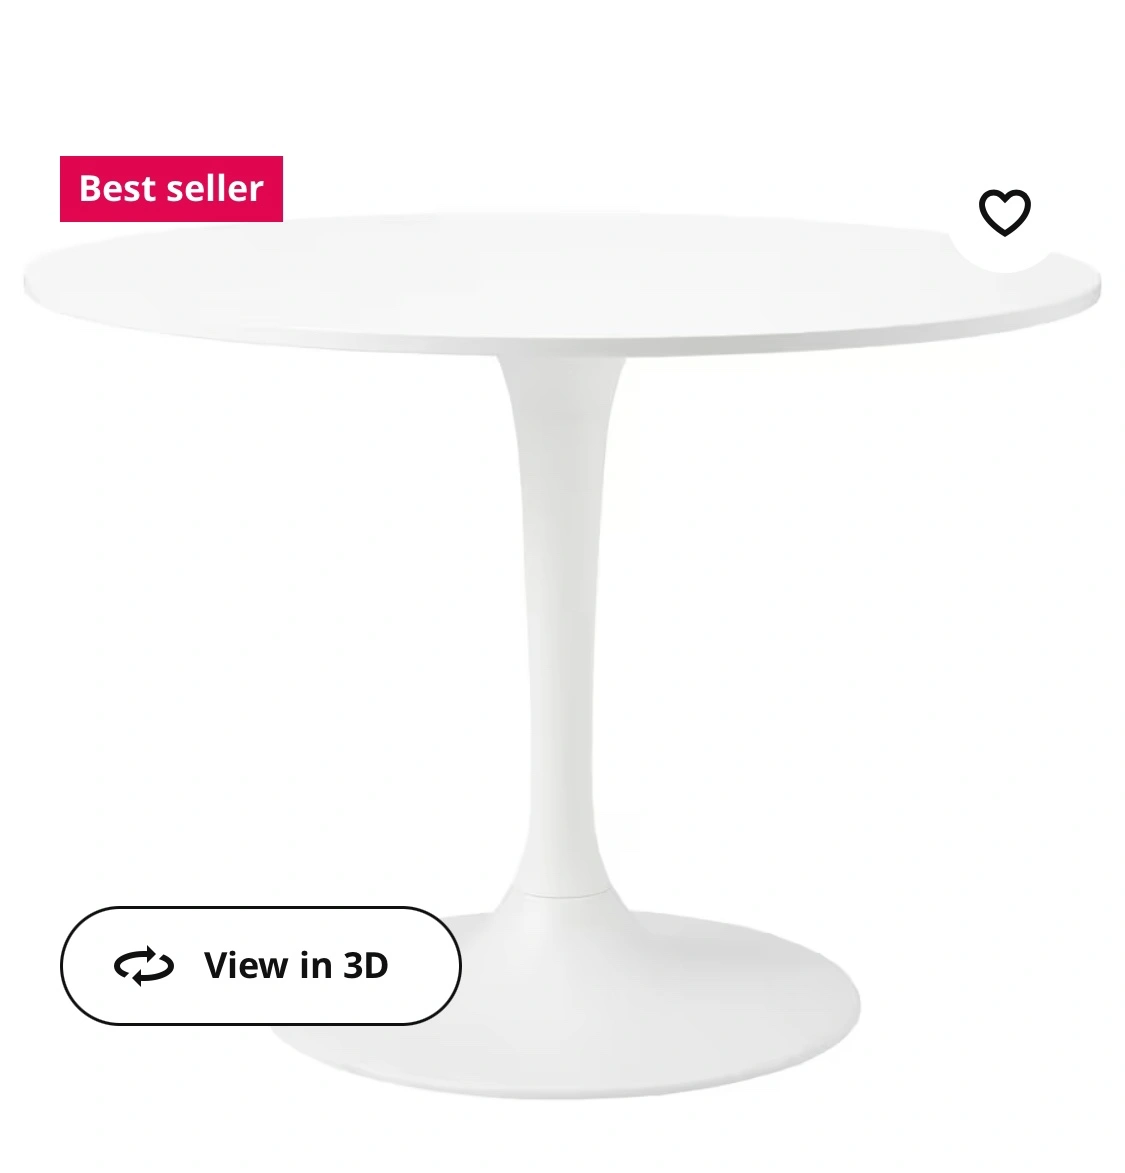The width and height of the screenshot is (1125, 1173).
Task: Save item to wishlist with heart button
Action: click(1005, 212)
